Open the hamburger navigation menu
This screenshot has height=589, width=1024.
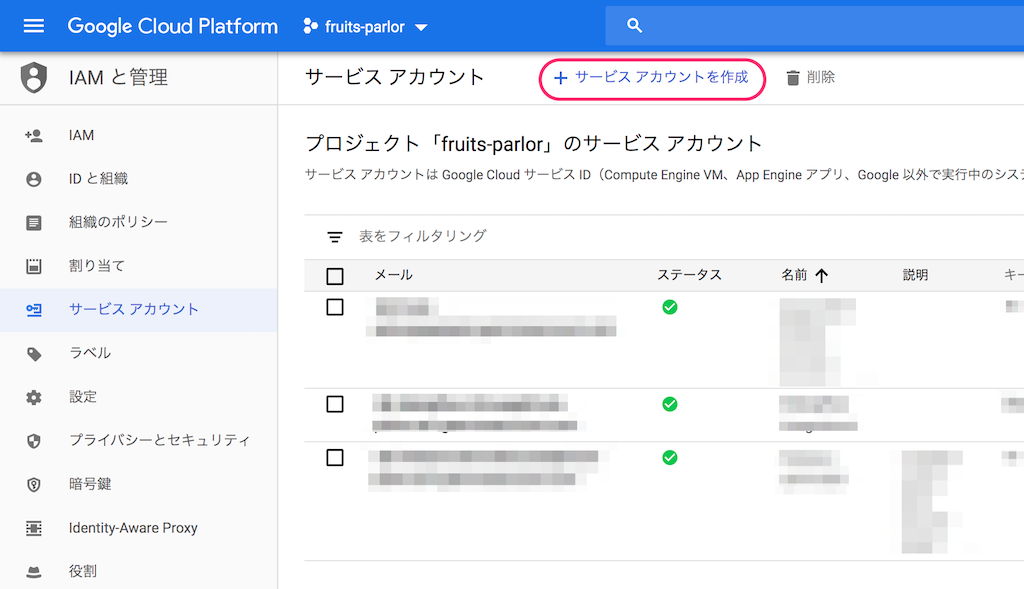33,26
